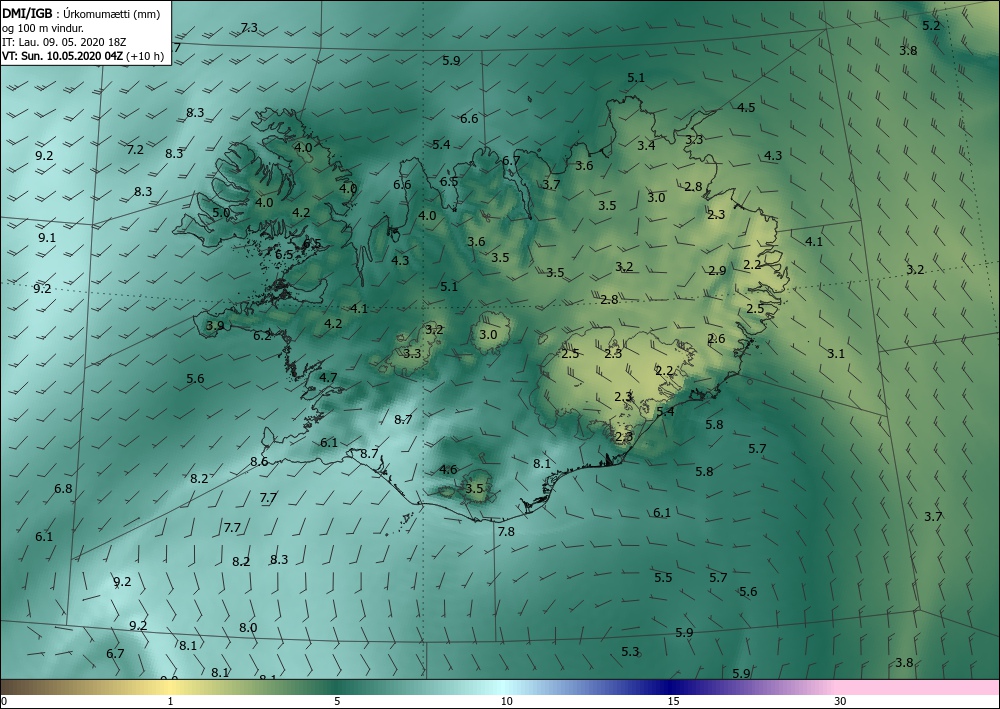Click the colorbar tick label '10'
Viewport: 1000px width, 709px height.
(x=506, y=702)
